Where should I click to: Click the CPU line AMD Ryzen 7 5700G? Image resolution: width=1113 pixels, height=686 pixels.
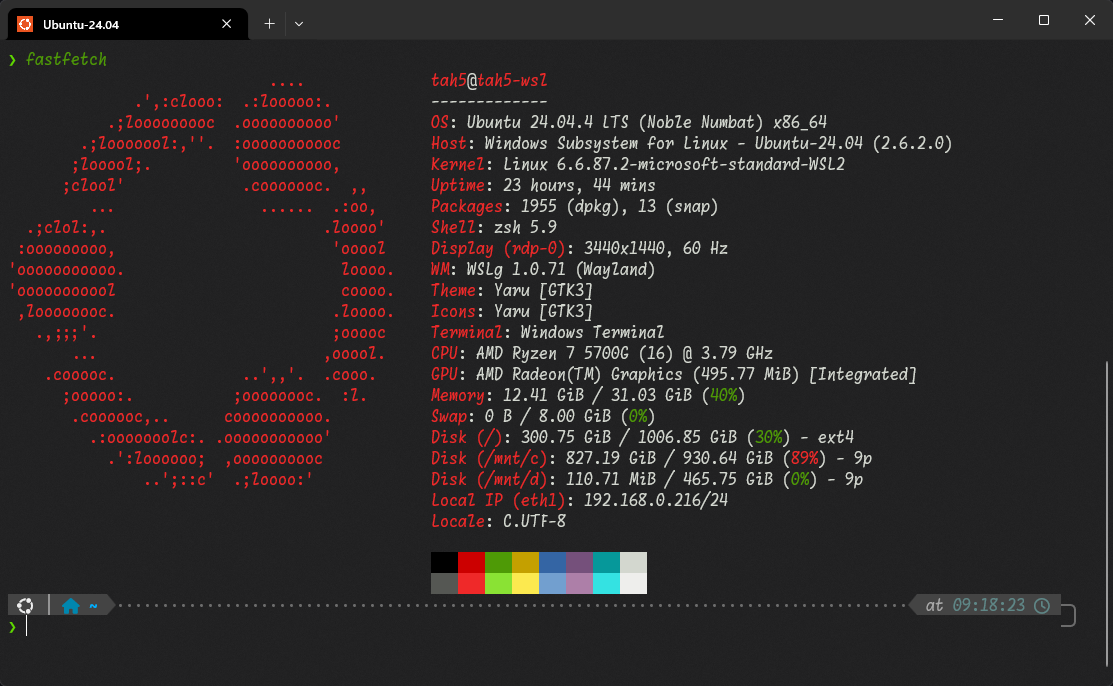pyautogui.click(x=602, y=353)
